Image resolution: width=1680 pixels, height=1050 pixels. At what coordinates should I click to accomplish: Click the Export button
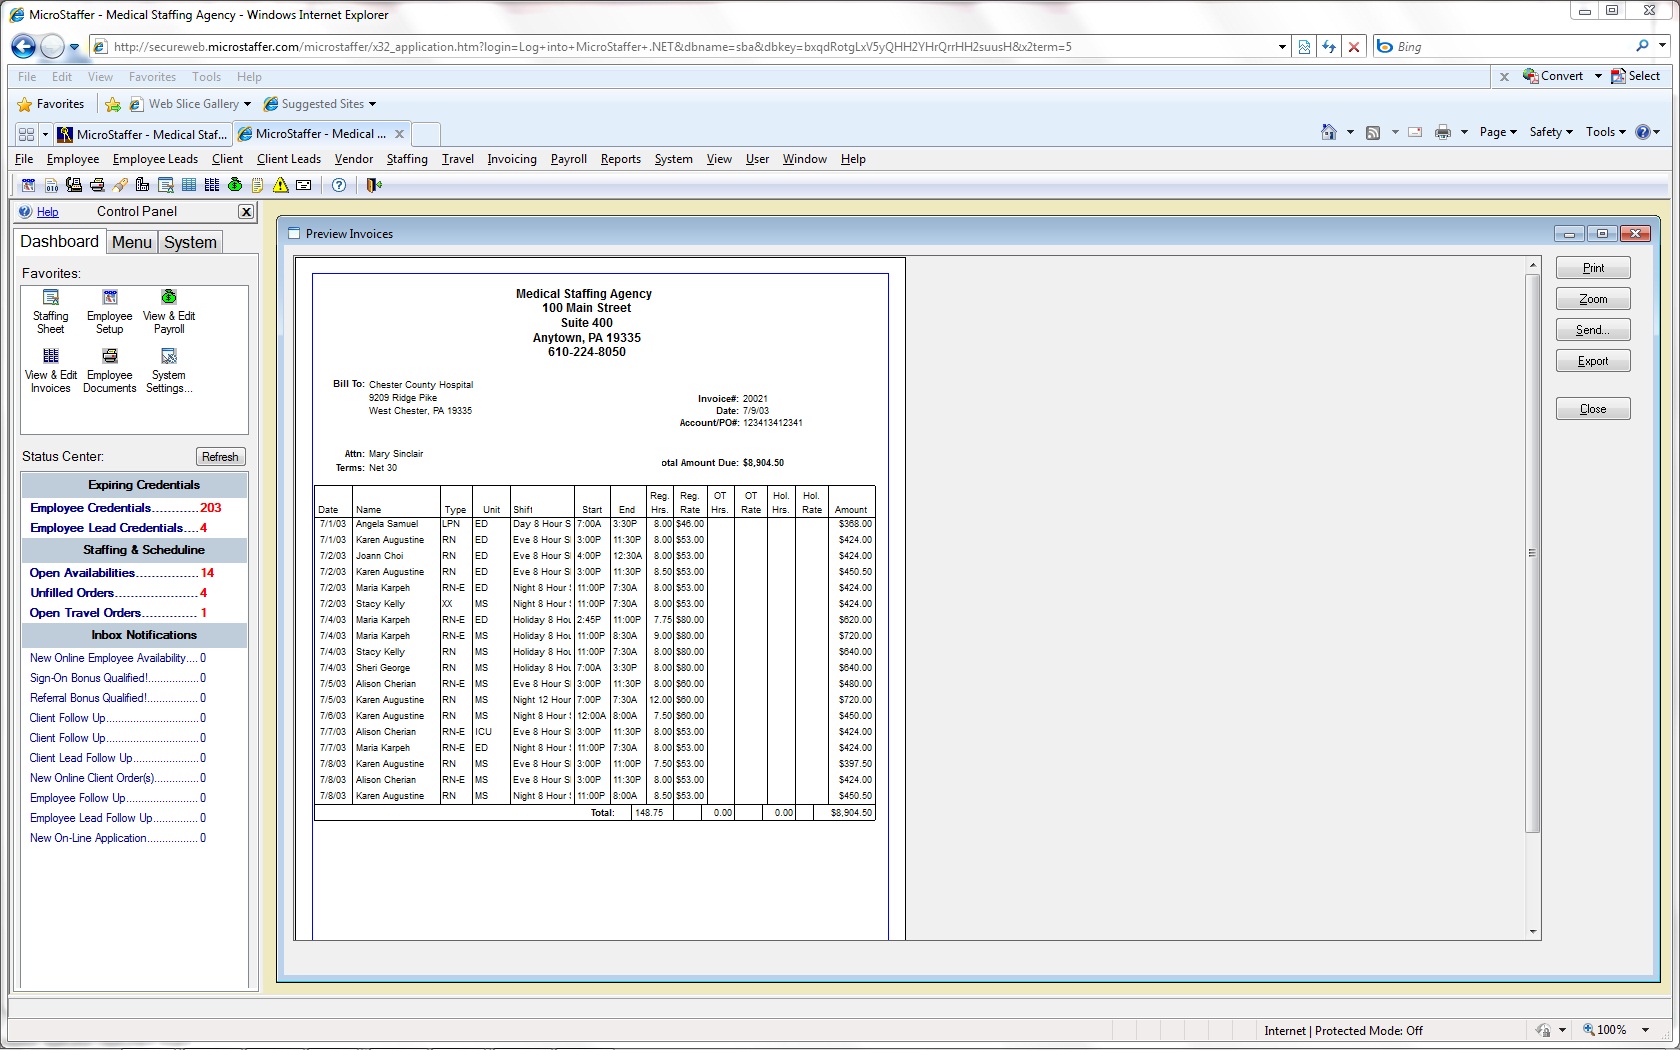[x=1593, y=361]
